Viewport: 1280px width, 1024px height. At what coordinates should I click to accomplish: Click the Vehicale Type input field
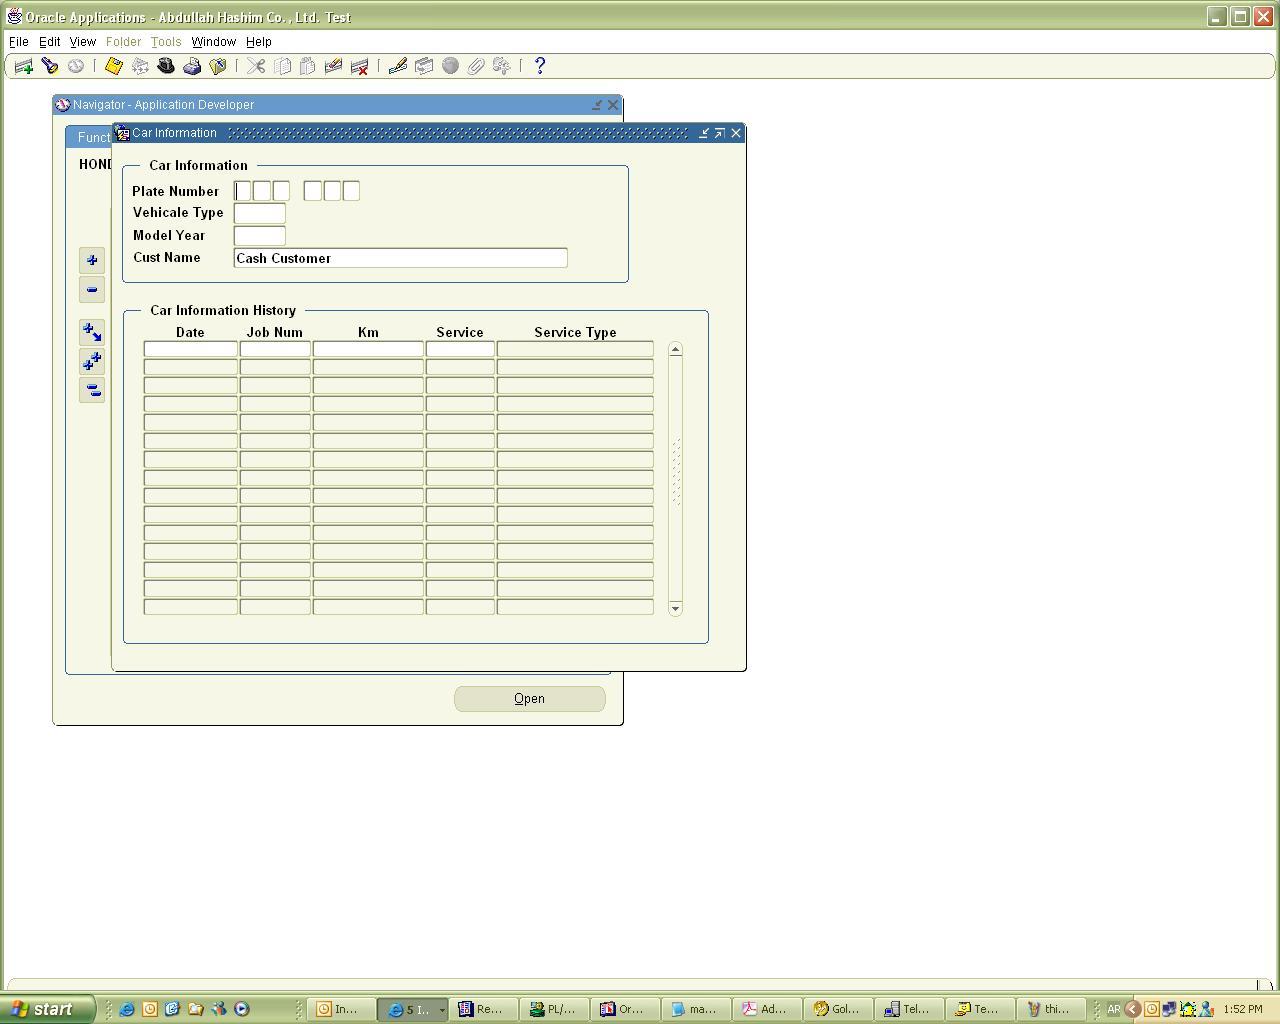coord(259,213)
